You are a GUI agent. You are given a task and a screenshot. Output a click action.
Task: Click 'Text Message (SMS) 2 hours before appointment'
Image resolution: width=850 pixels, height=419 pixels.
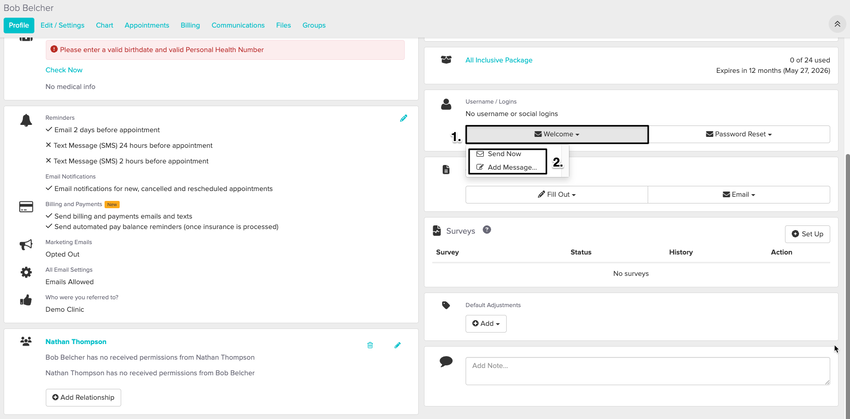131,162
